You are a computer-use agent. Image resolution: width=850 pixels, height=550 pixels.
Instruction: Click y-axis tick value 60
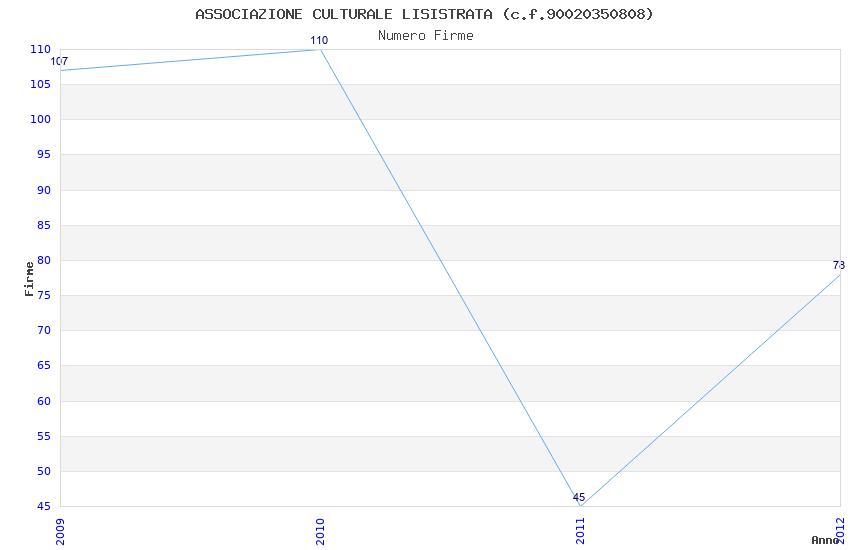pos(44,402)
